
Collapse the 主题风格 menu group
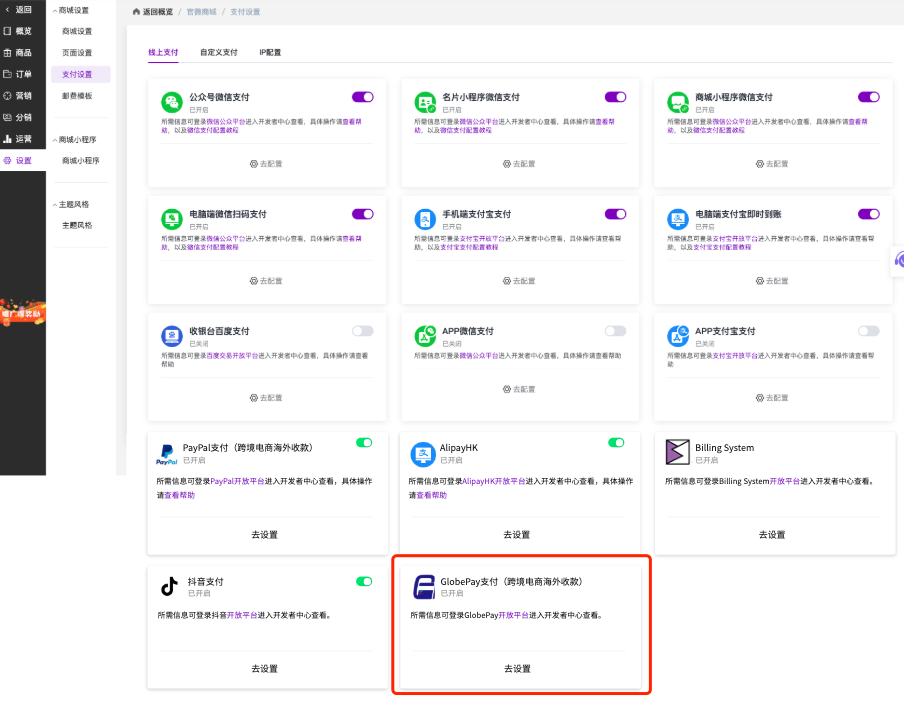(x=71, y=204)
